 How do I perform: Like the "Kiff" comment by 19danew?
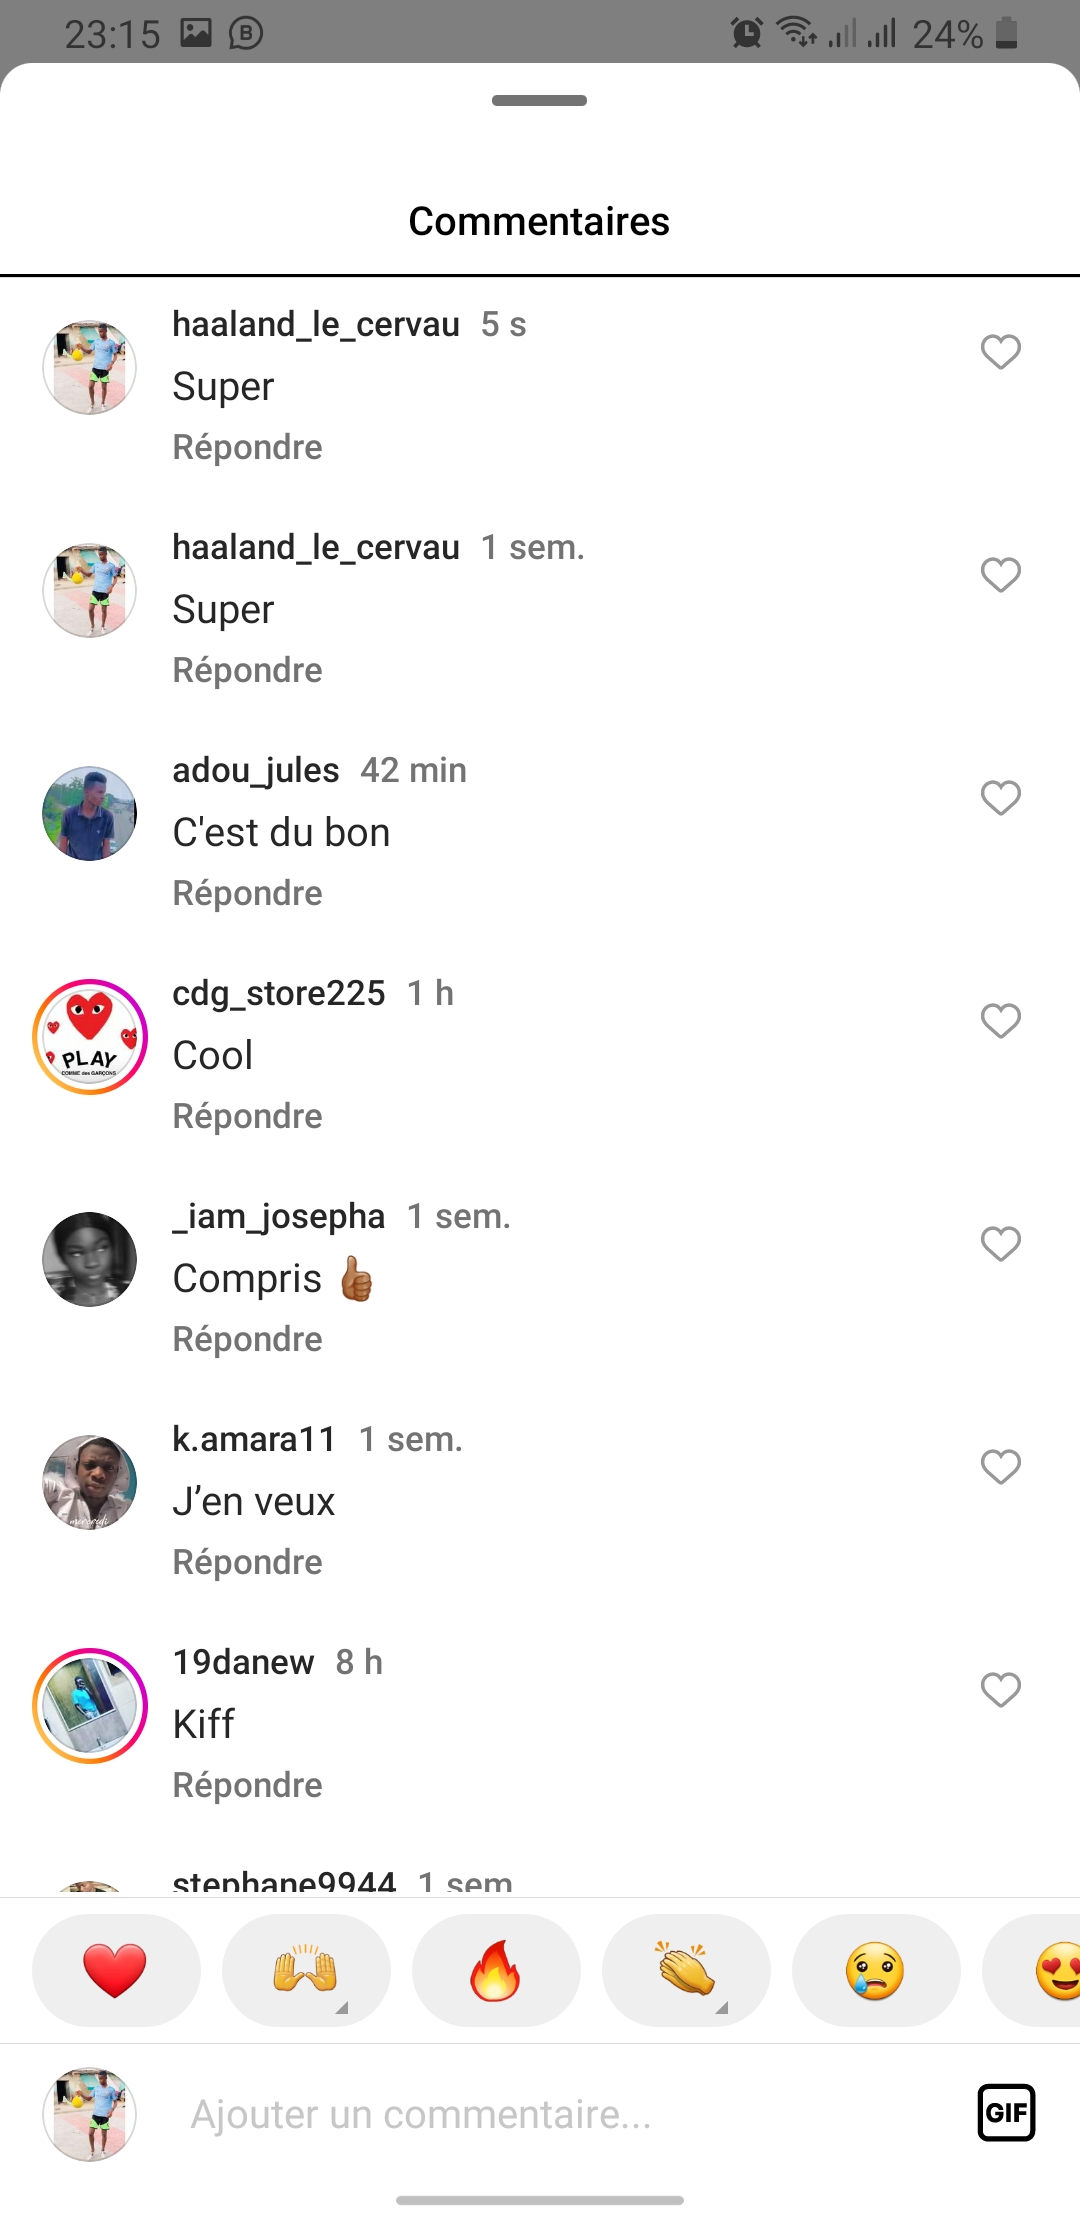tap(1000, 1690)
